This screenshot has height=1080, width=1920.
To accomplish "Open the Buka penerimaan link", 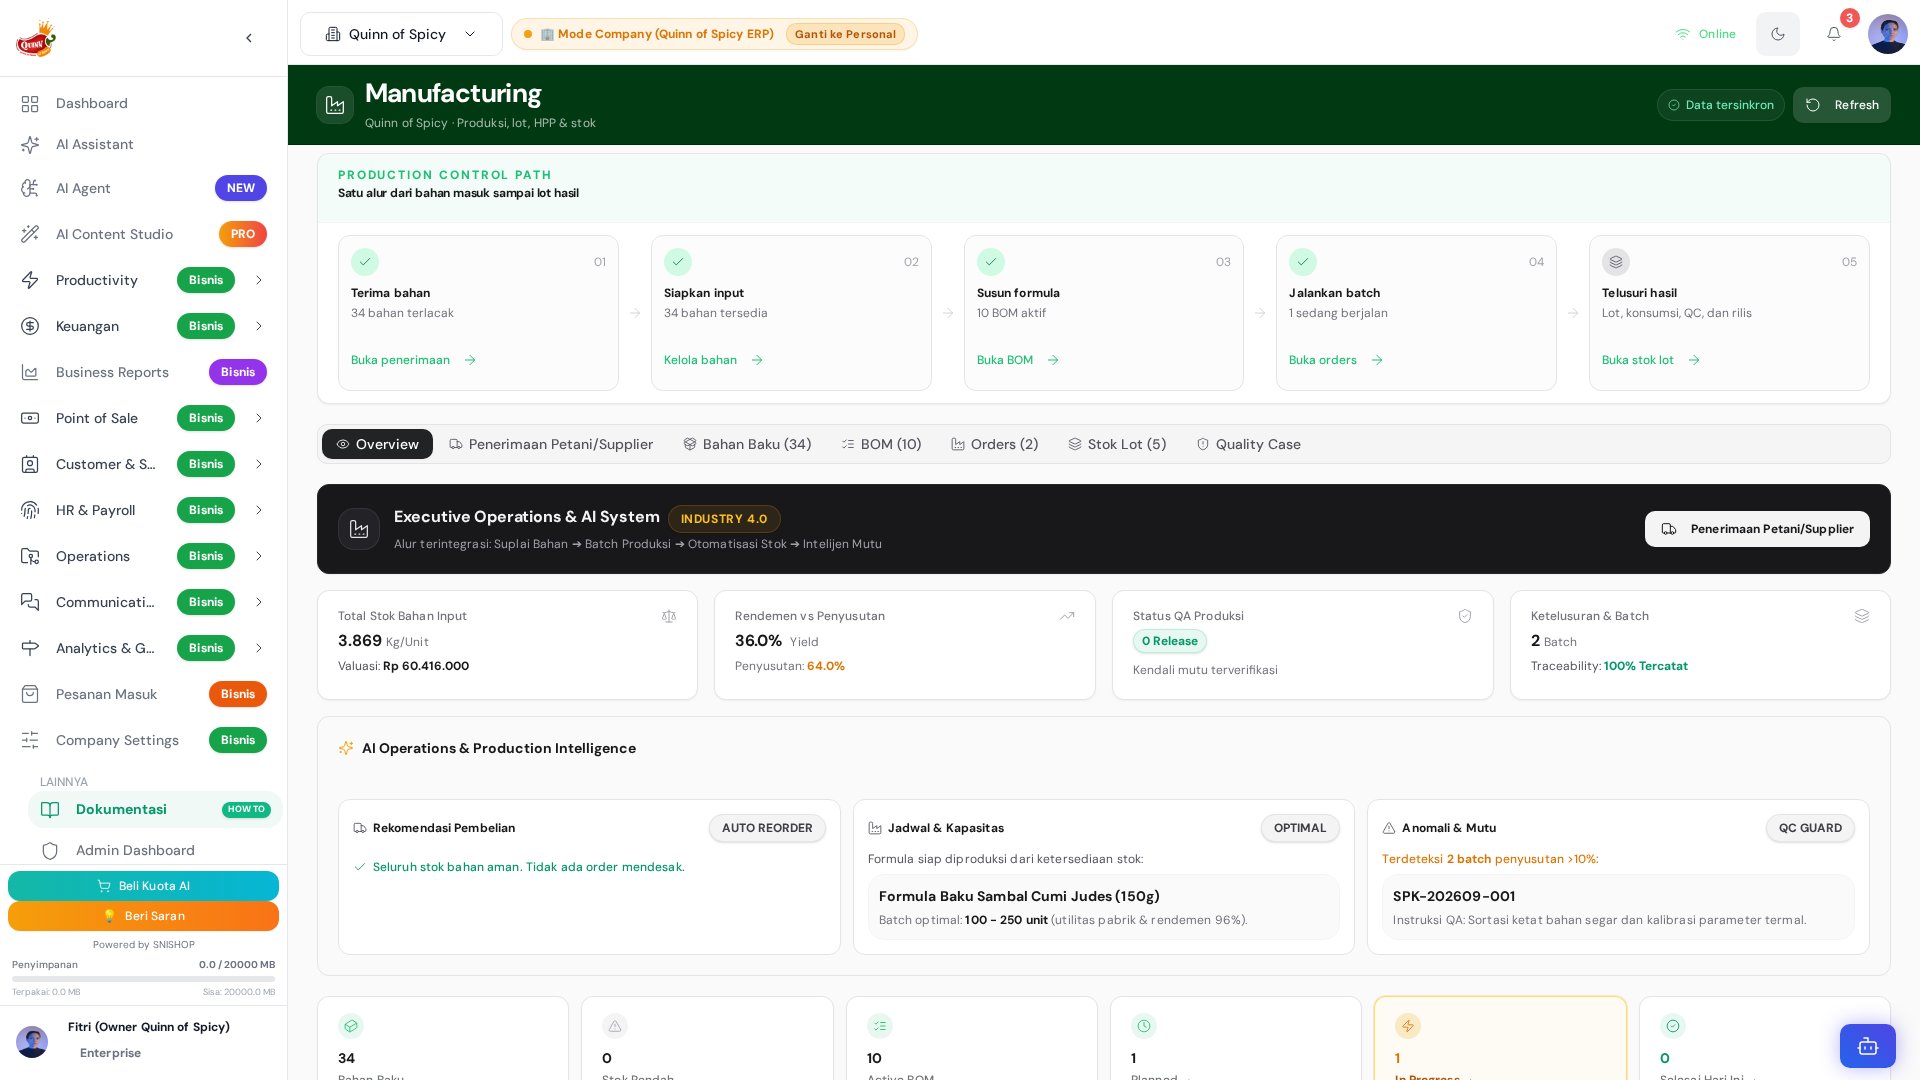I will click(x=413, y=360).
